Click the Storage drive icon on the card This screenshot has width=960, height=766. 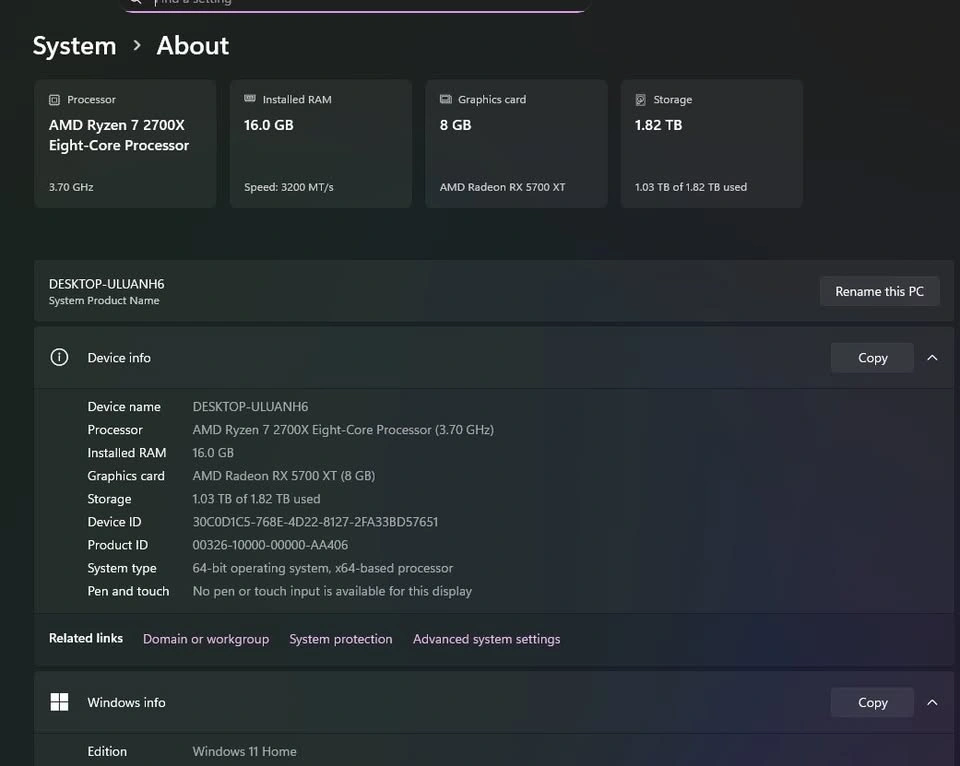tap(640, 100)
